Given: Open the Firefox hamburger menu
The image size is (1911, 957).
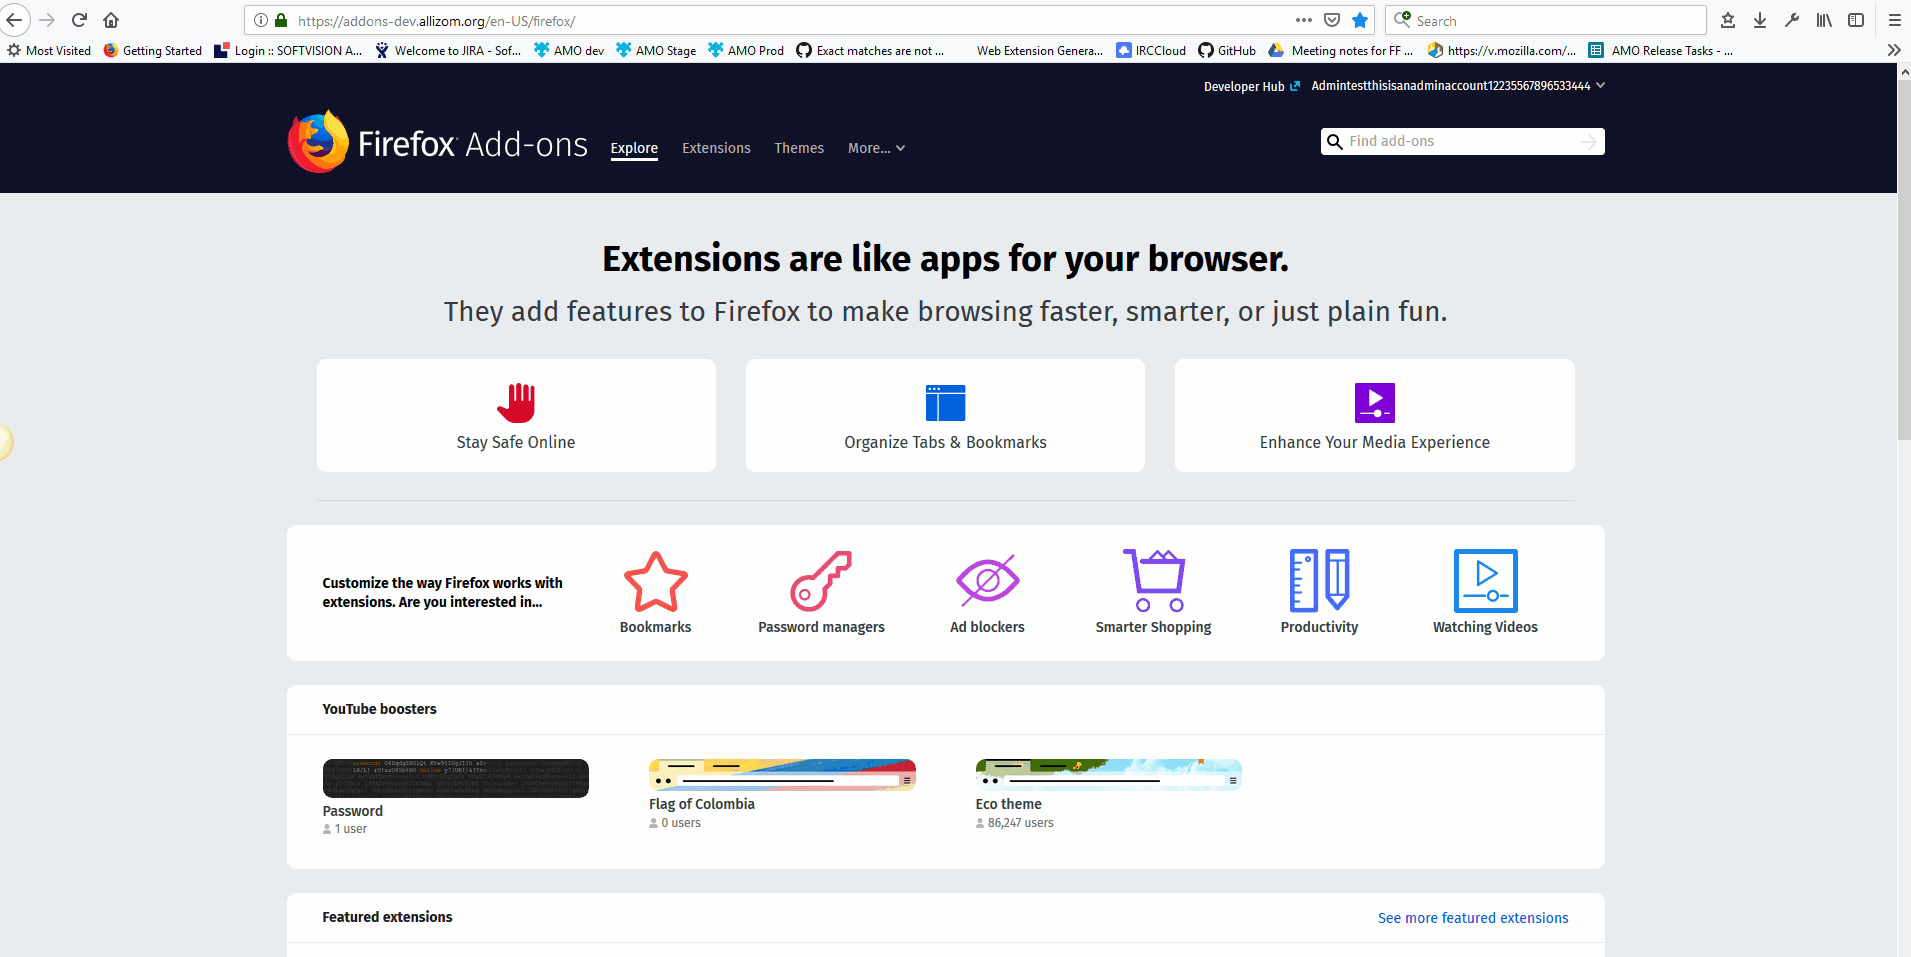Looking at the screenshot, I should pyautogui.click(x=1894, y=20).
